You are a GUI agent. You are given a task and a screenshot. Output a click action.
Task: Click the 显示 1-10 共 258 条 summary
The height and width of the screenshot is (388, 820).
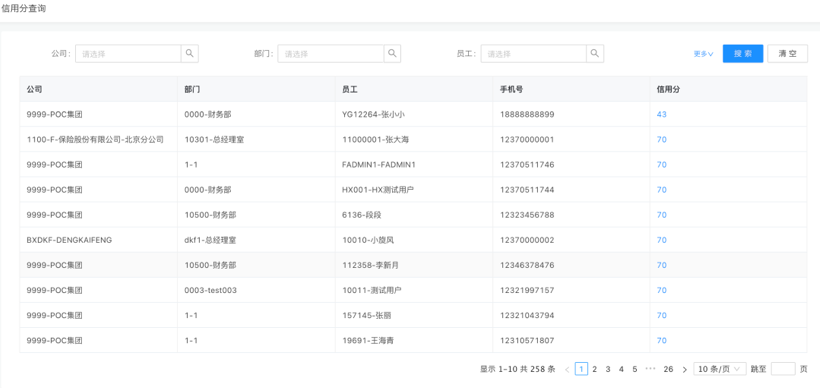[x=518, y=369]
